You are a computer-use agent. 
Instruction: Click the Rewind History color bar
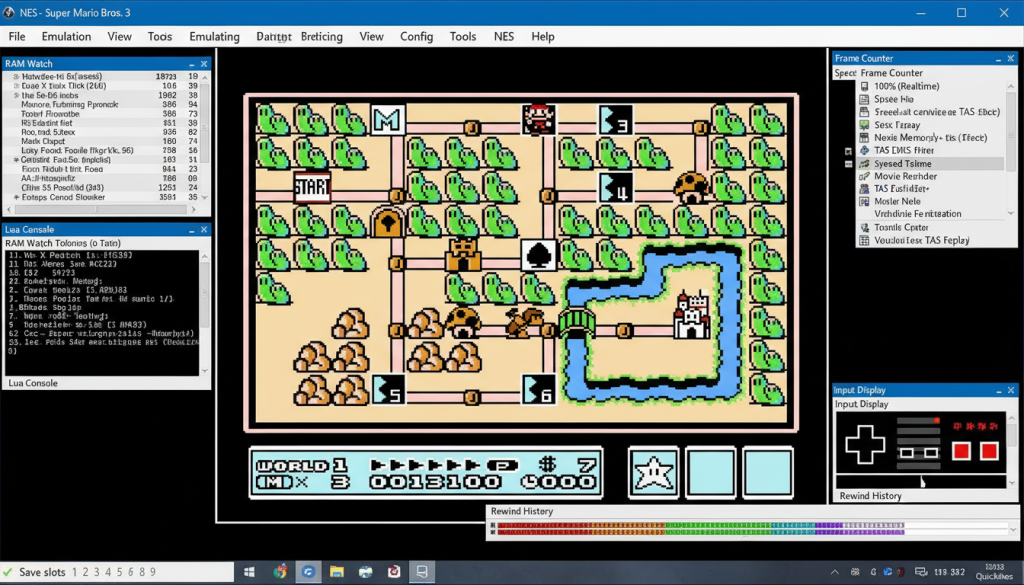pyautogui.click(x=701, y=529)
